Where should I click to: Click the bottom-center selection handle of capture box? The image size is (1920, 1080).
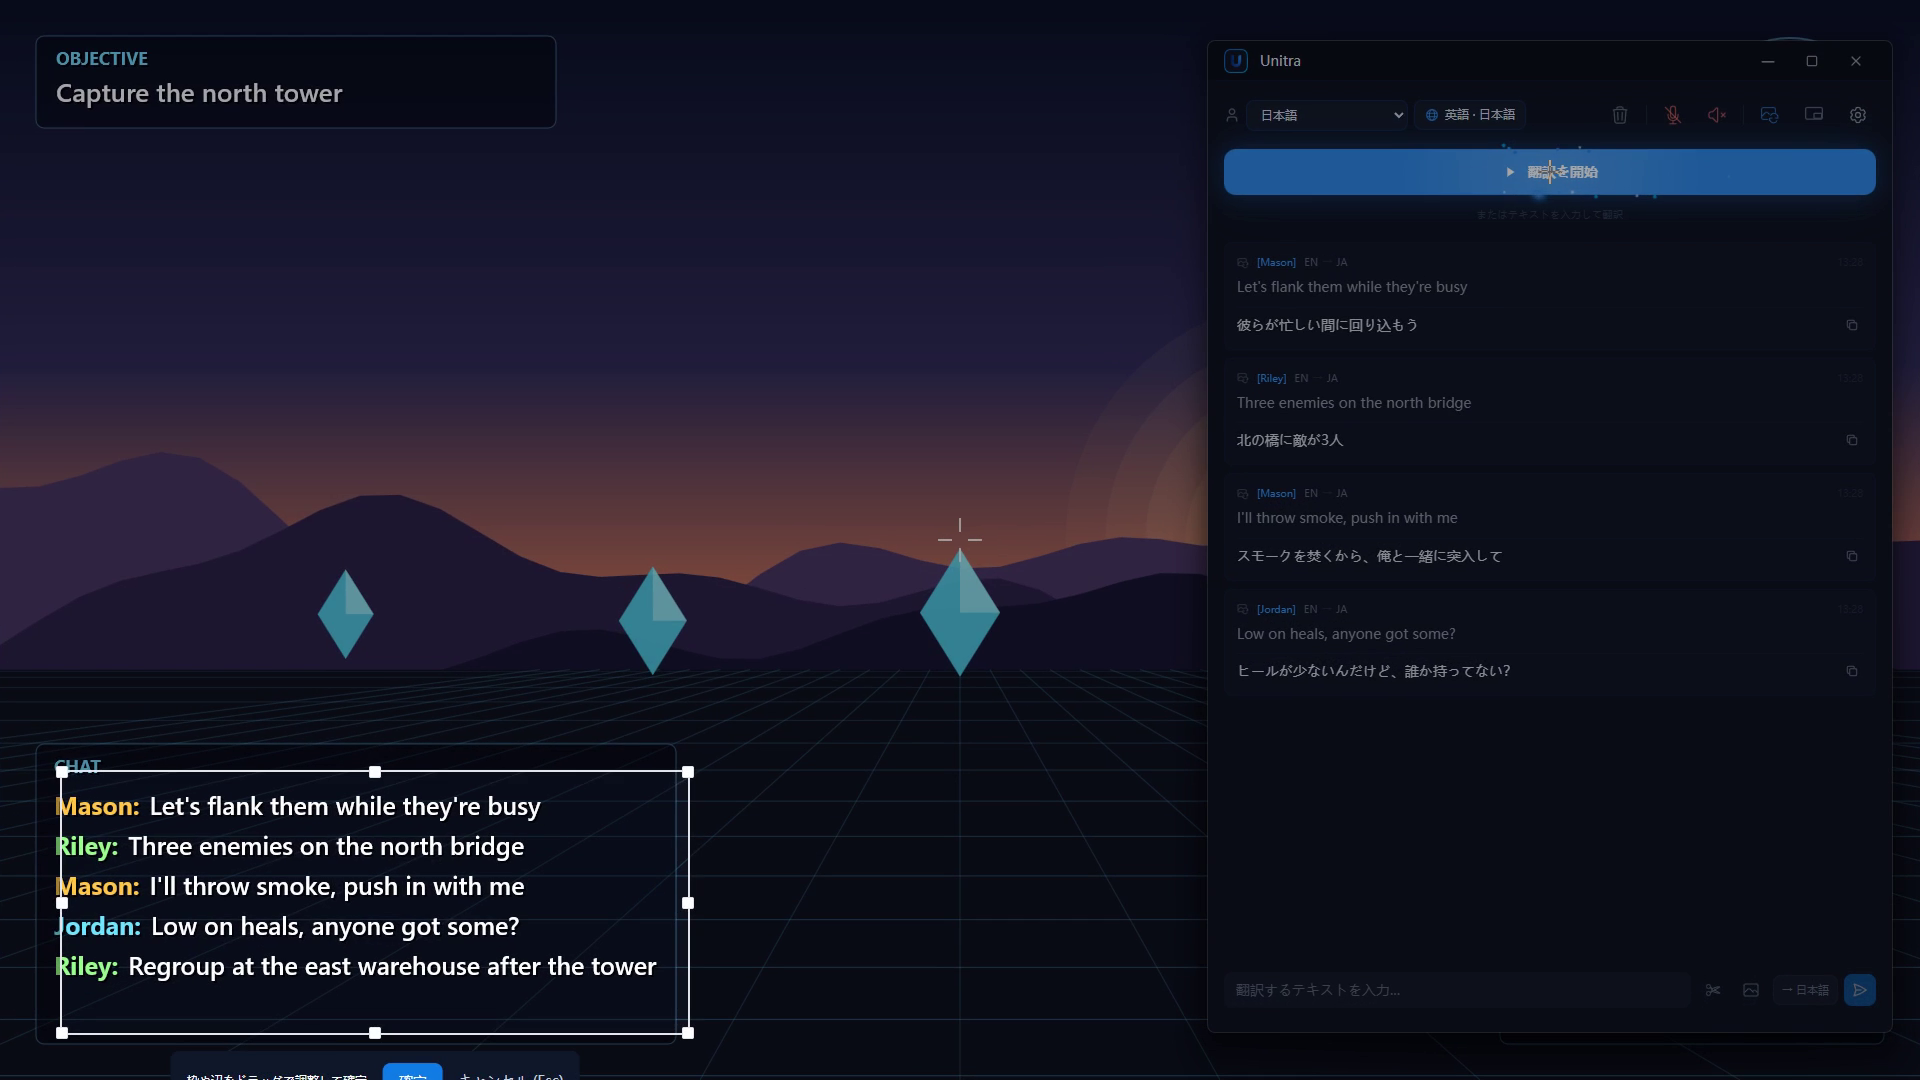pos(375,1032)
